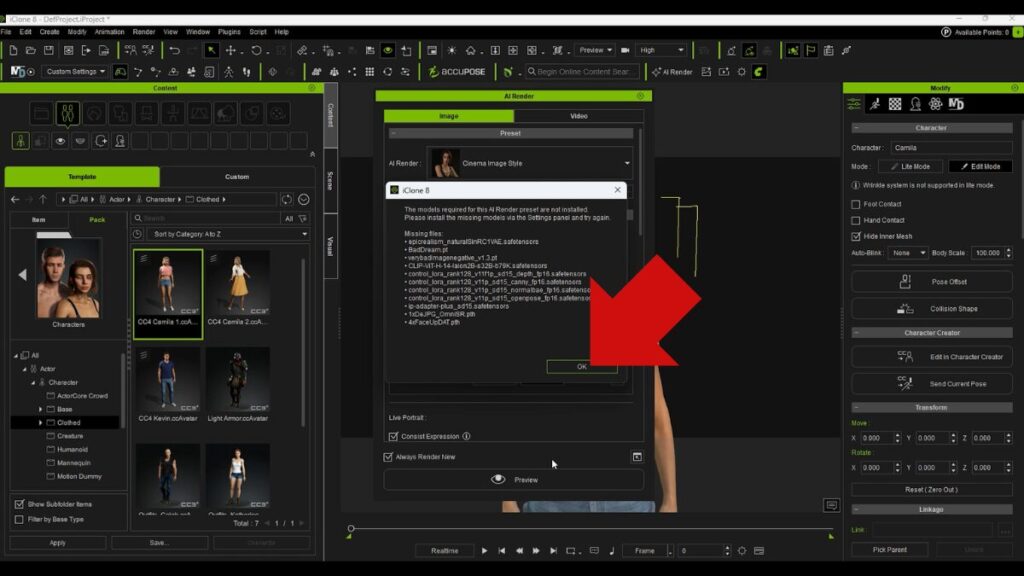Jump to the last frame
Viewport: 1024px width, 576px height.
553,551
